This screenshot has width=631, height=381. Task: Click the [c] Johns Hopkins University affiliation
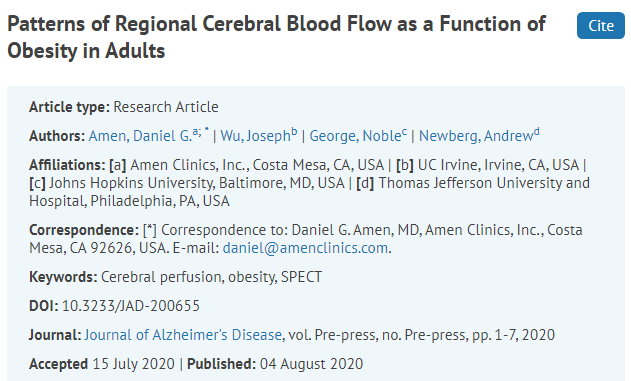point(187,183)
